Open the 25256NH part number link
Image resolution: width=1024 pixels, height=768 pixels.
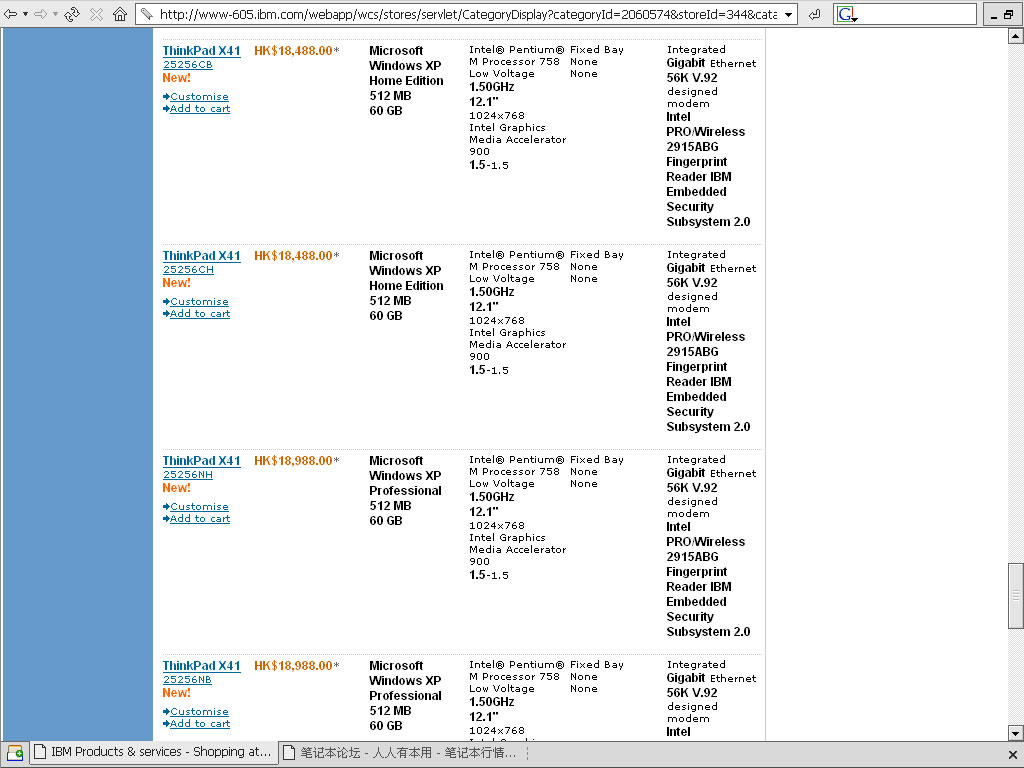coord(187,475)
